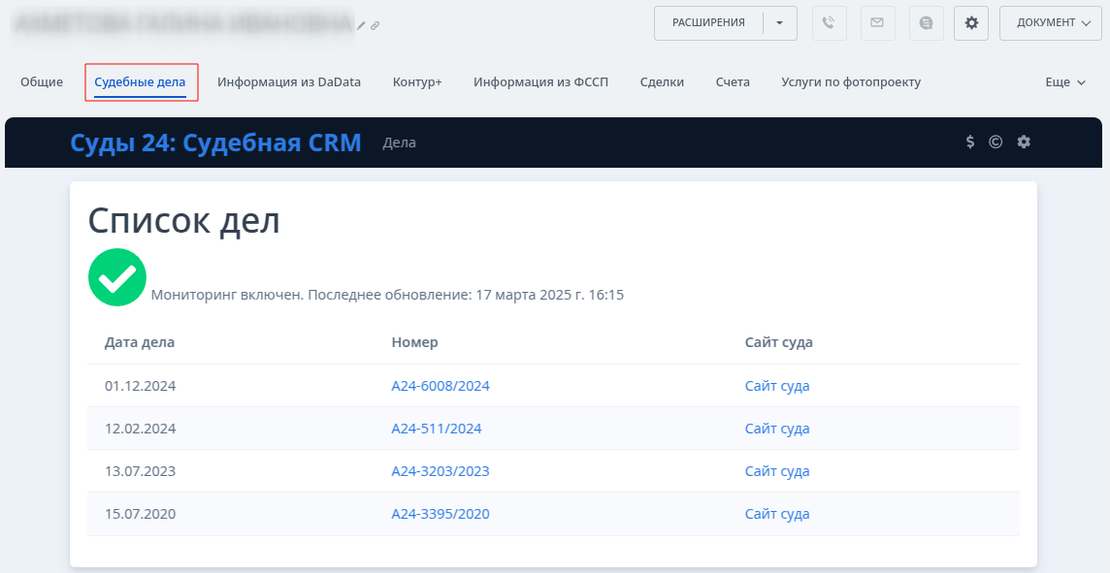The width and height of the screenshot is (1110, 573).
Task: Click the Суды 24: Судебная CRM title
Action: [x=215, y=142]
